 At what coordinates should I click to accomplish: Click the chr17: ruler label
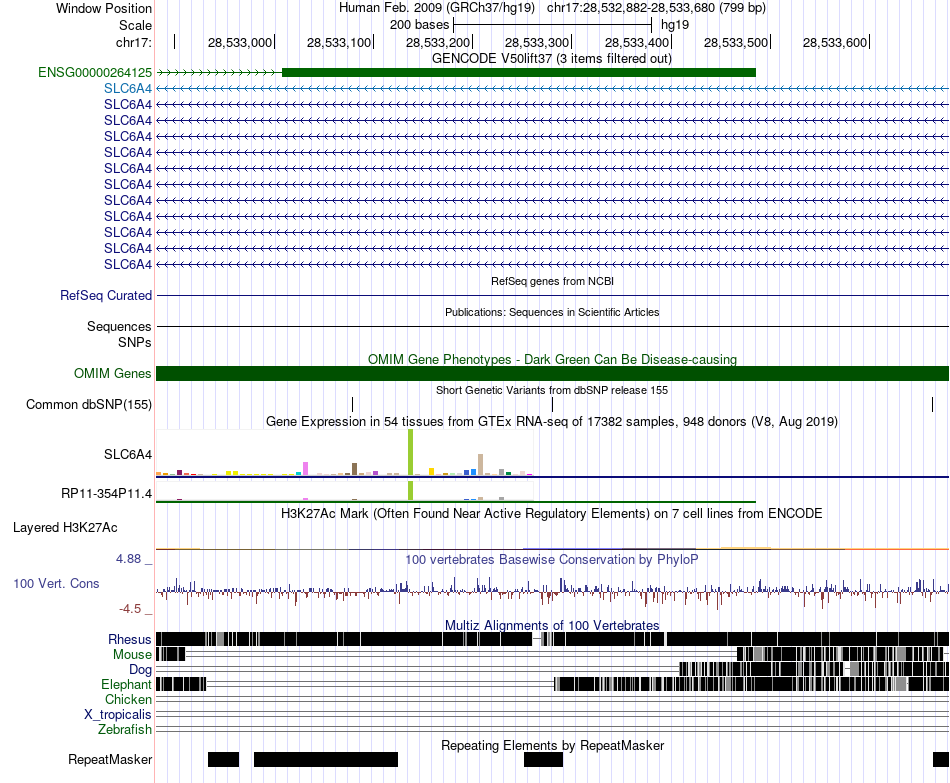[134, 42]
